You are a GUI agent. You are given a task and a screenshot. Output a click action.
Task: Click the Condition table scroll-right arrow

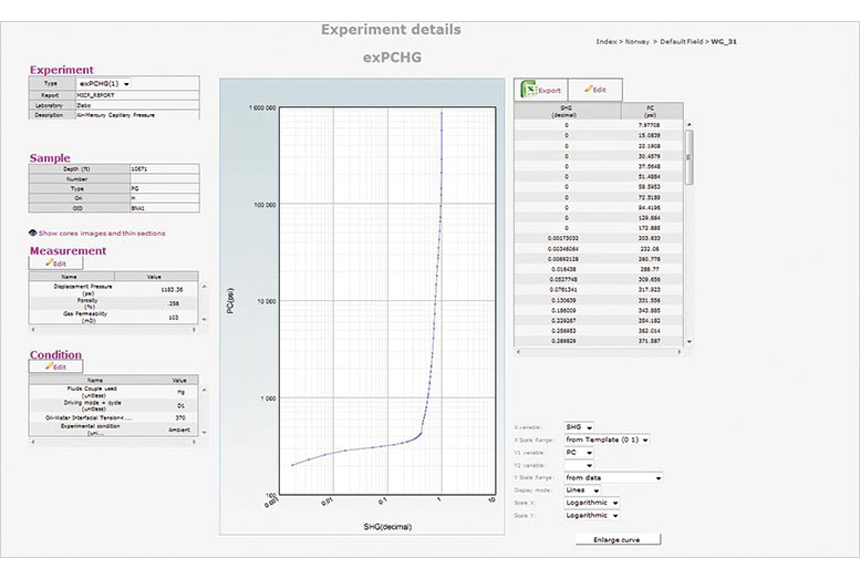tap(194, 441)
